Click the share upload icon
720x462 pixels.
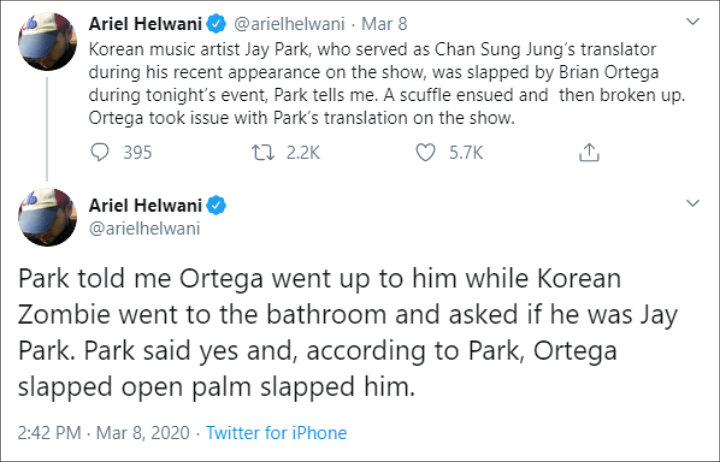point(590,152)
